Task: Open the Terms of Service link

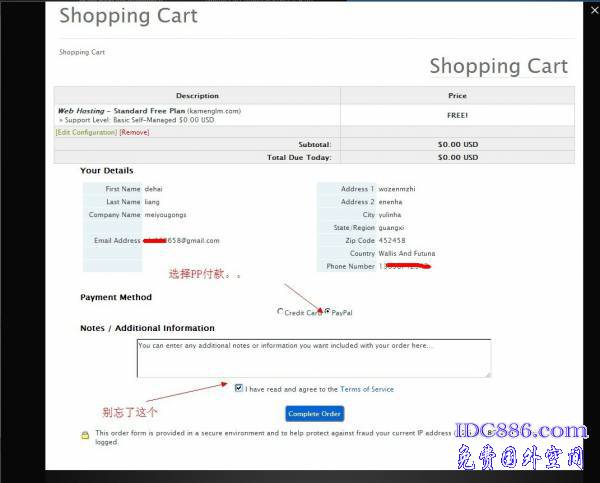Action: (367, 389)
